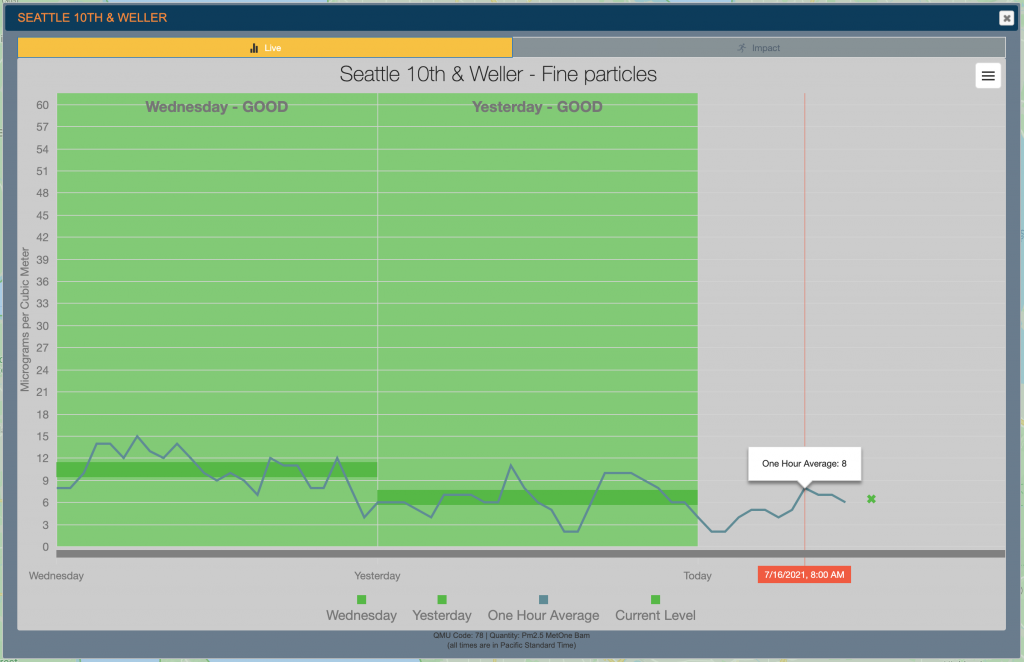Click the dark green Yesterday average bar
Image resolution: width=1024 pixels, height=662 pixels.
click(537, 497)
